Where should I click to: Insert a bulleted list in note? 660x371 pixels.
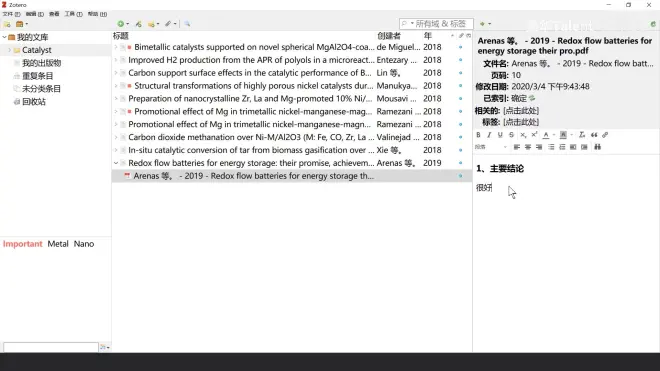point(551,147)
